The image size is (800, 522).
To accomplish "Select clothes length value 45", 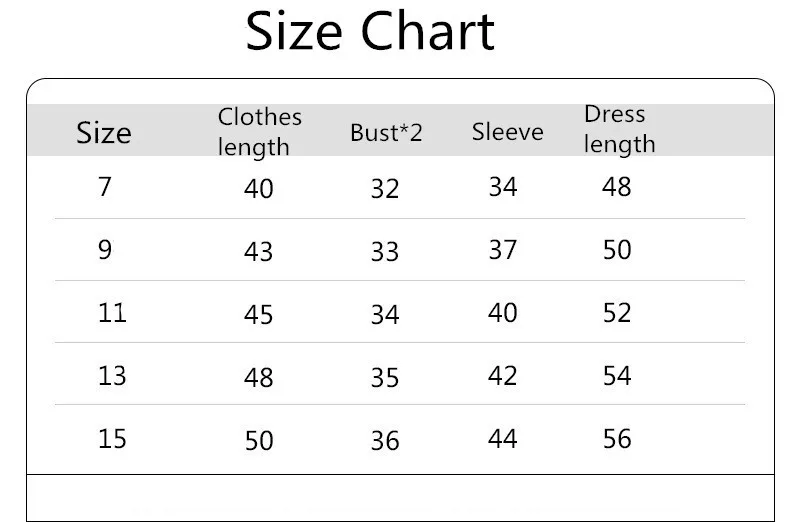I will coord(258,314).
